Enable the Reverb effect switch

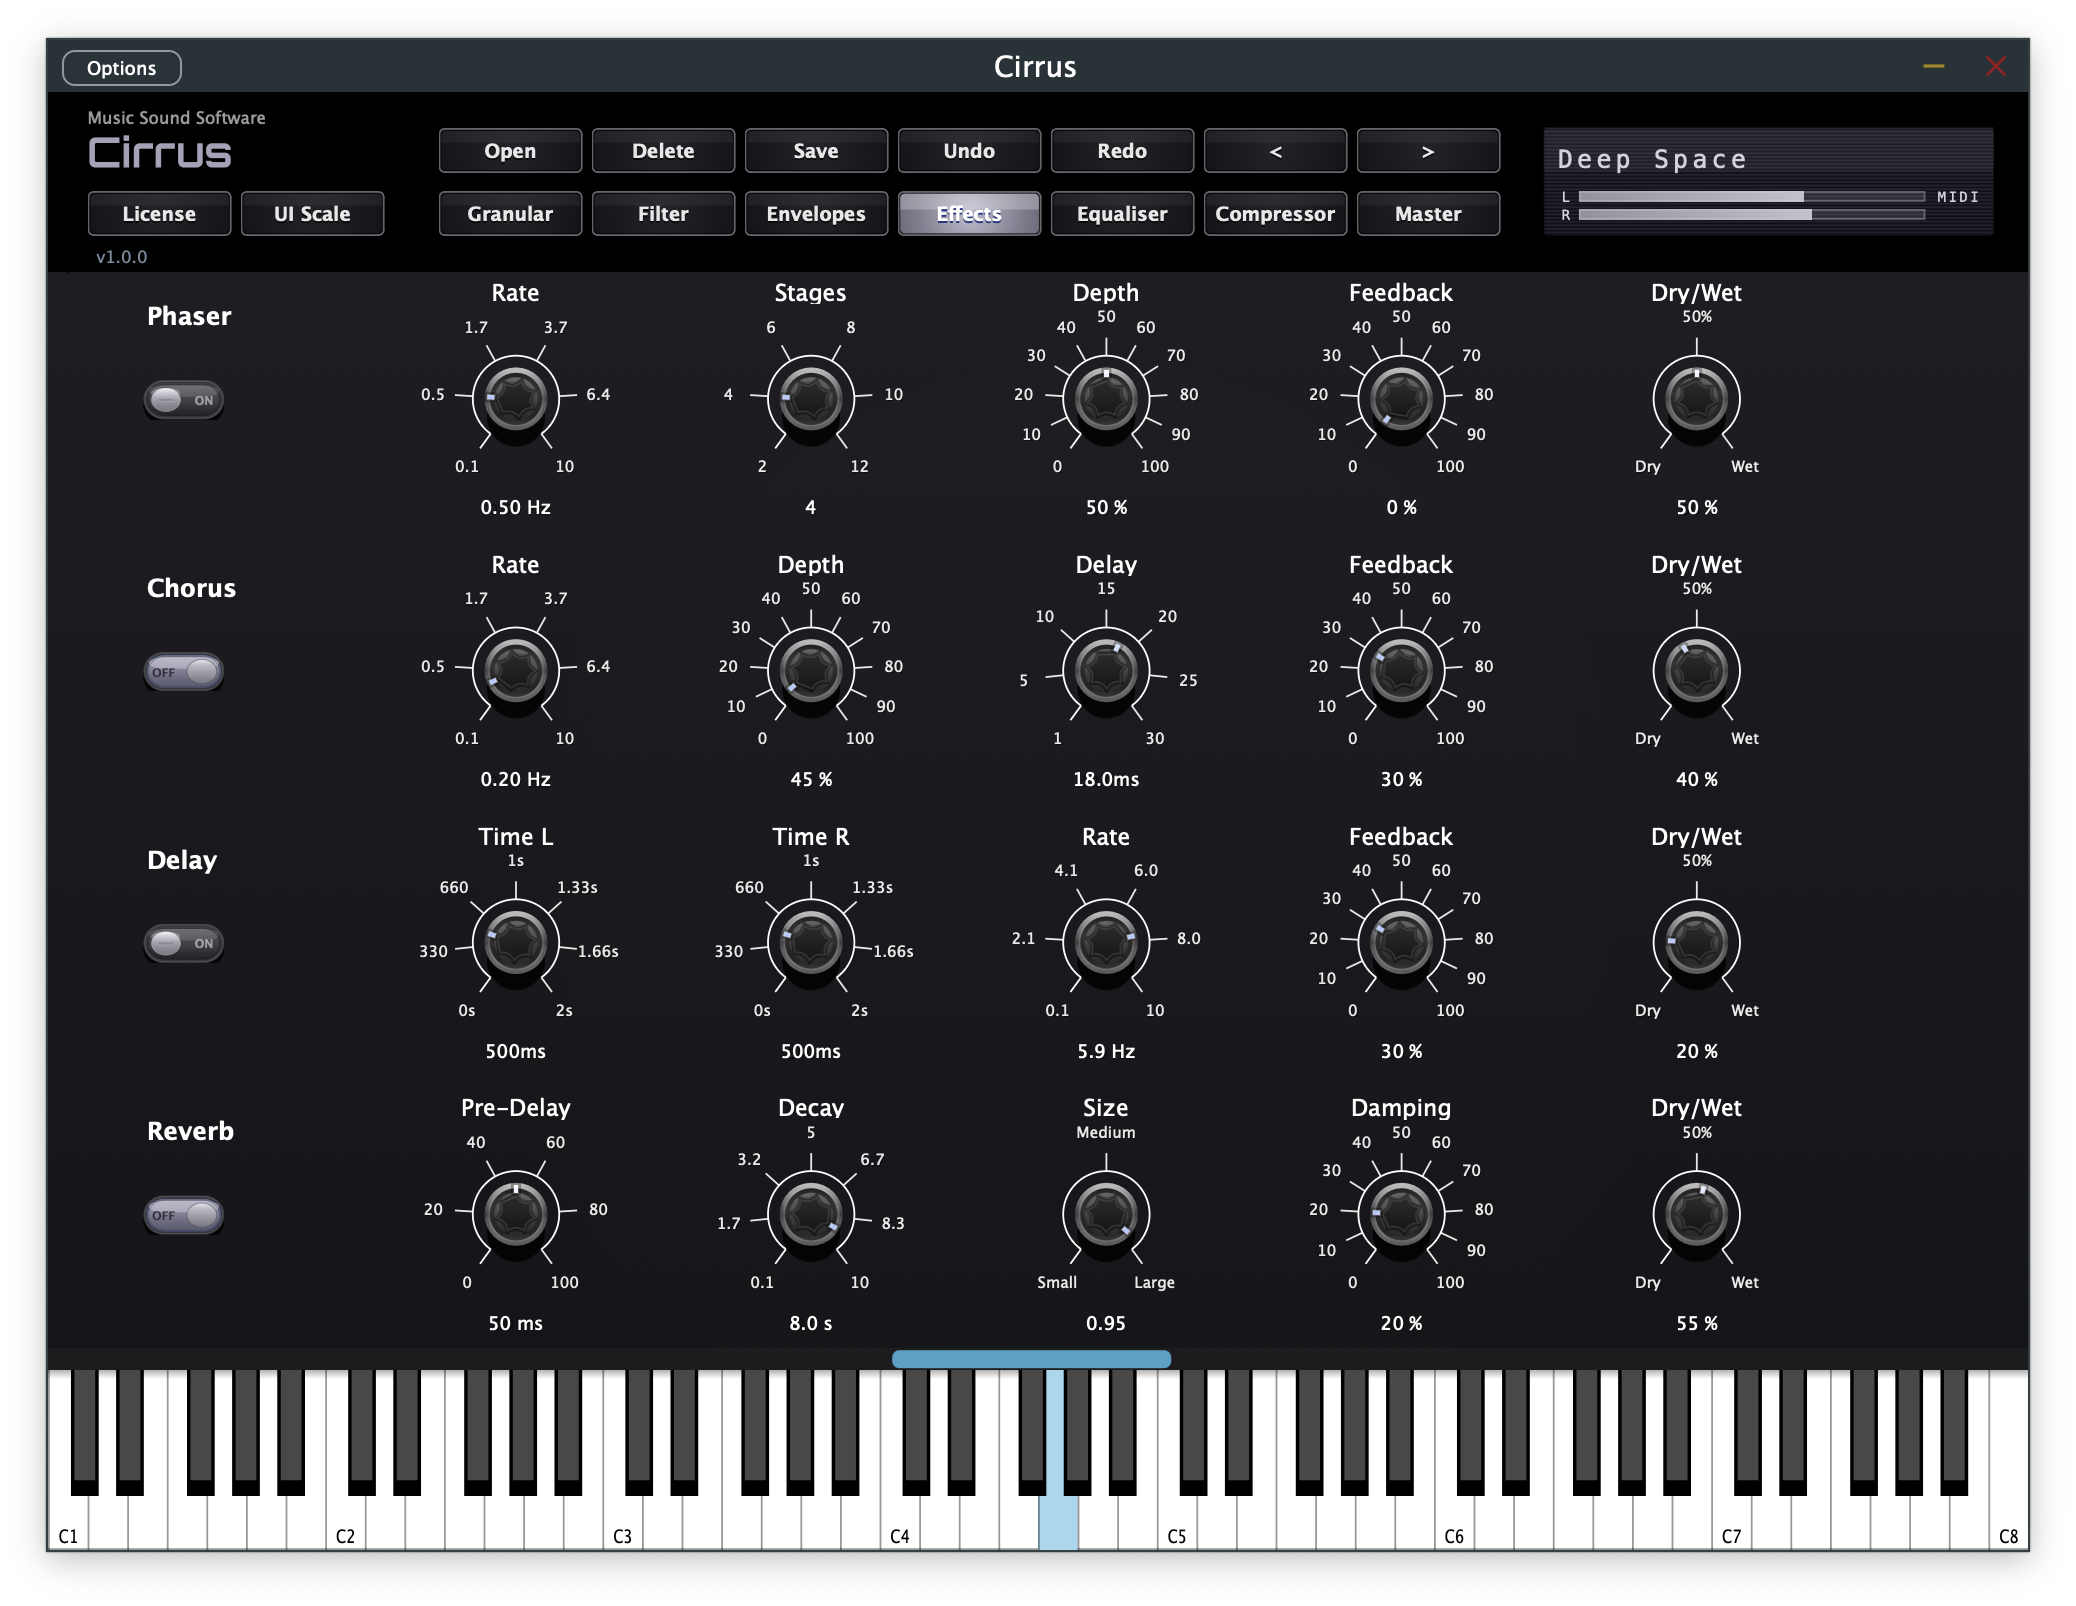tap(184, 1215)
